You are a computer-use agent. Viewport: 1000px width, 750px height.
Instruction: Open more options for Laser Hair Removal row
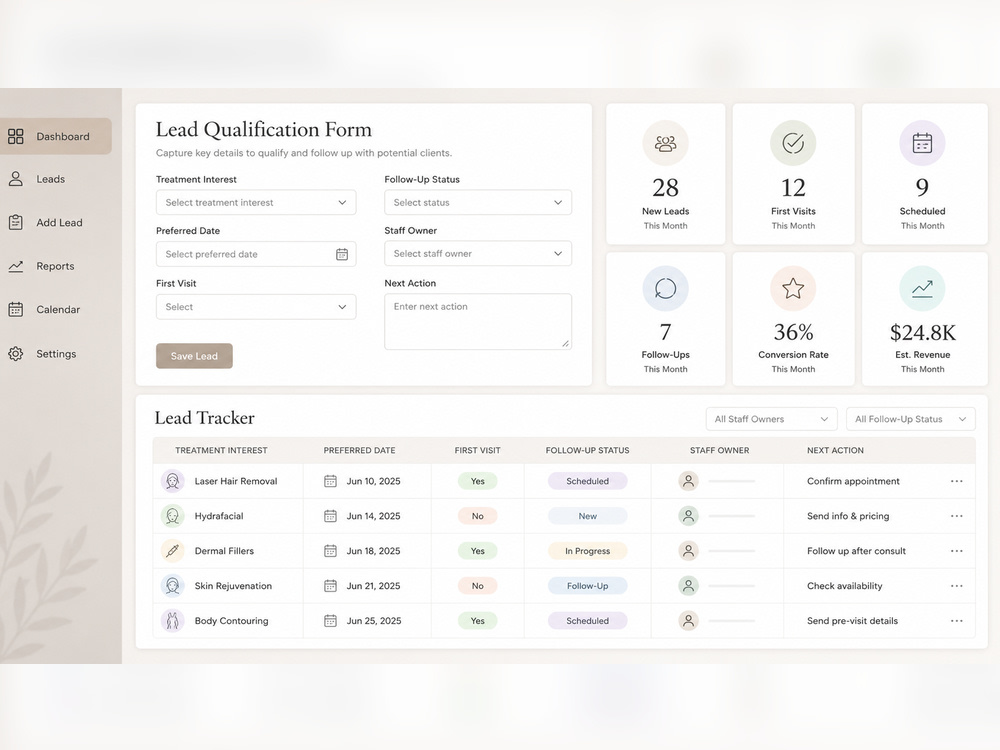(956, 481)
